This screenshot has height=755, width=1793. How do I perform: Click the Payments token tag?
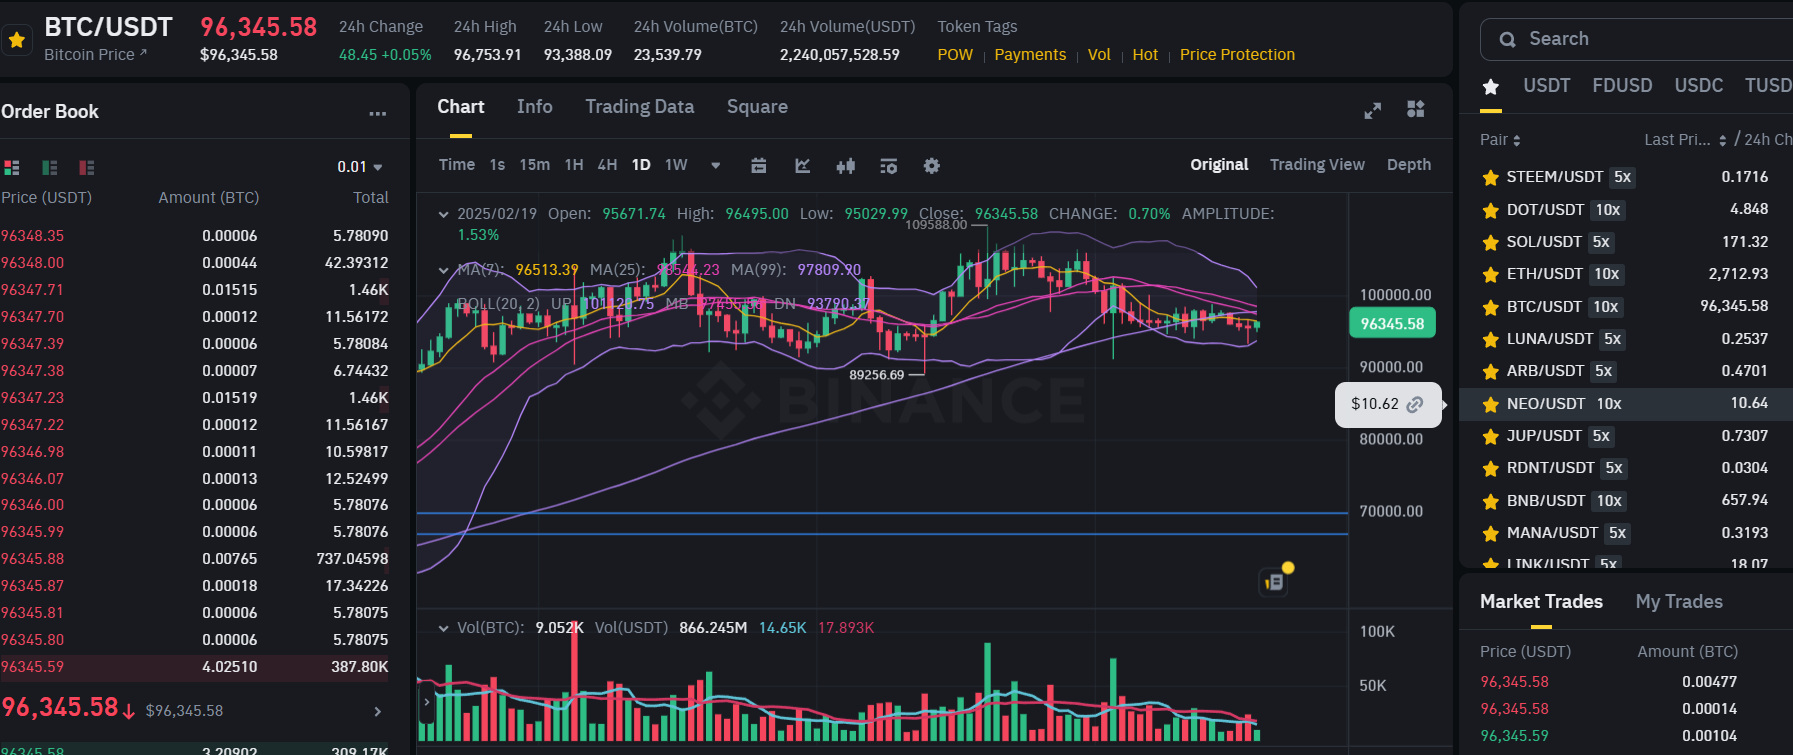click(x=1030, y=55)
